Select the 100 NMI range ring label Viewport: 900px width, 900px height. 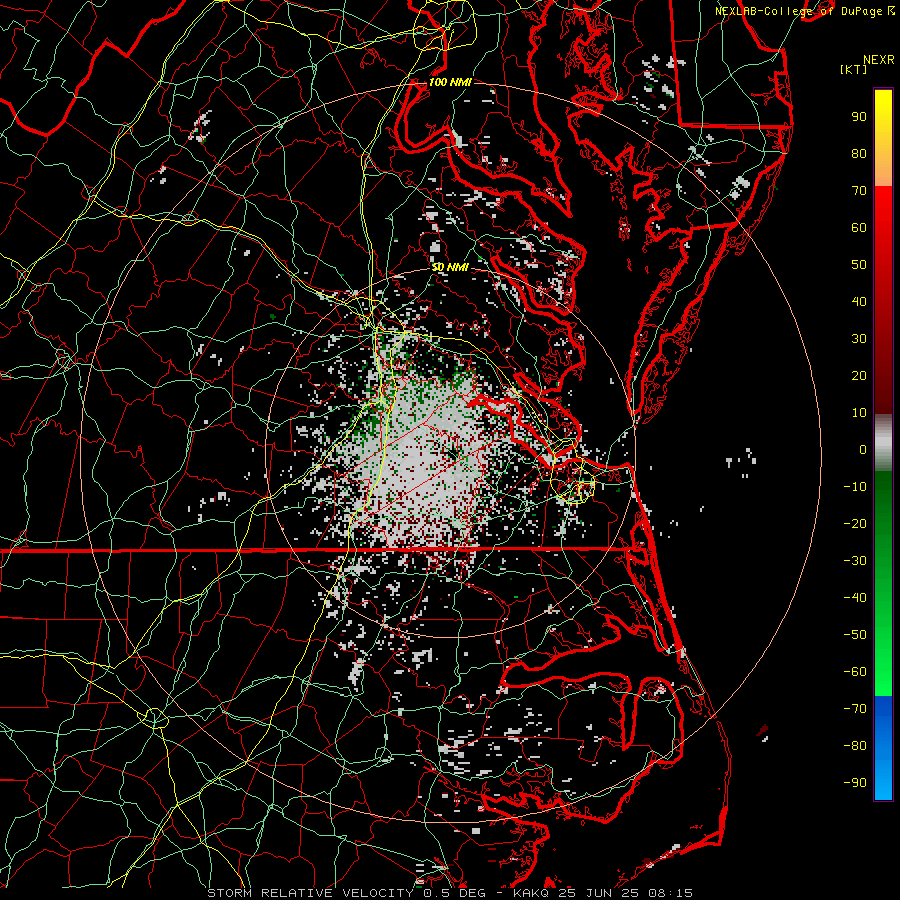pos(450,82)
